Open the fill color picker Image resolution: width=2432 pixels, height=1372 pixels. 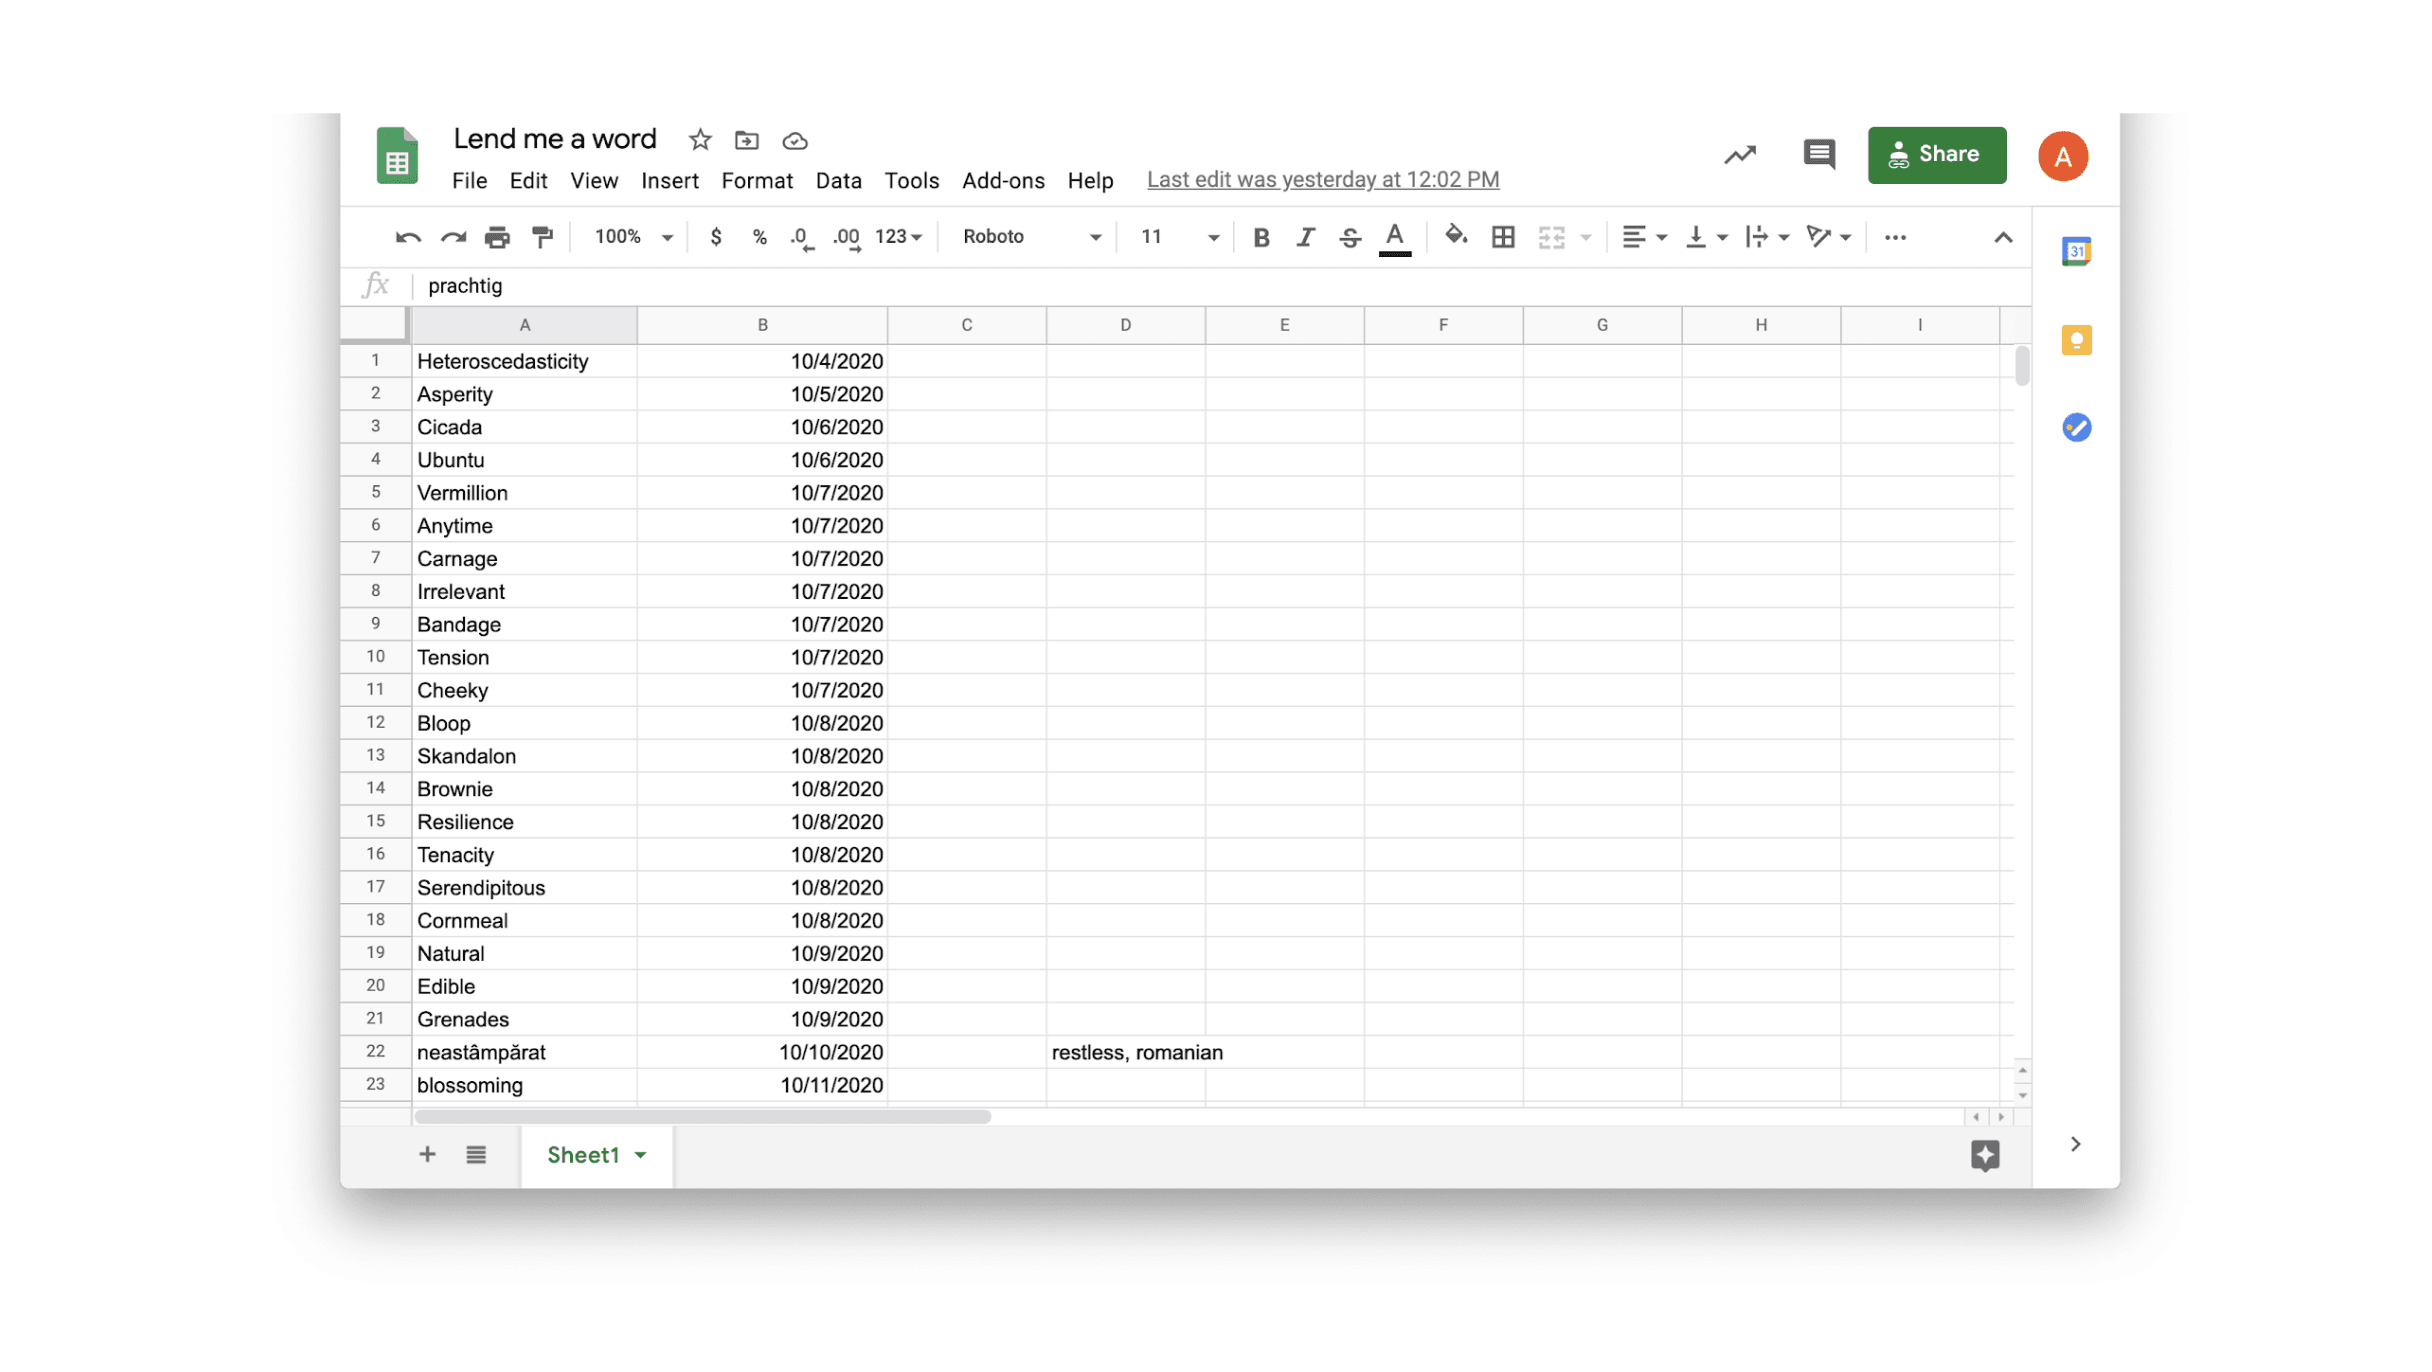pos(1455,237)
